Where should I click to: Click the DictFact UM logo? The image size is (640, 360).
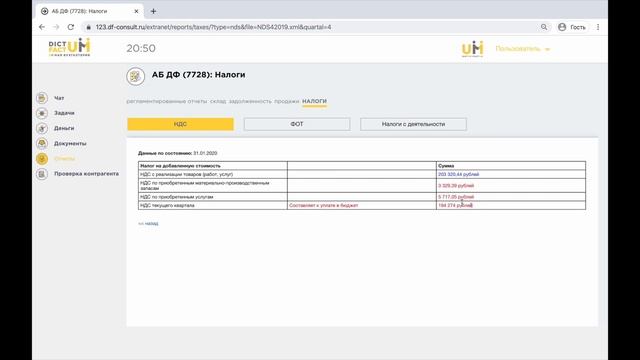[x=69, y=47]
